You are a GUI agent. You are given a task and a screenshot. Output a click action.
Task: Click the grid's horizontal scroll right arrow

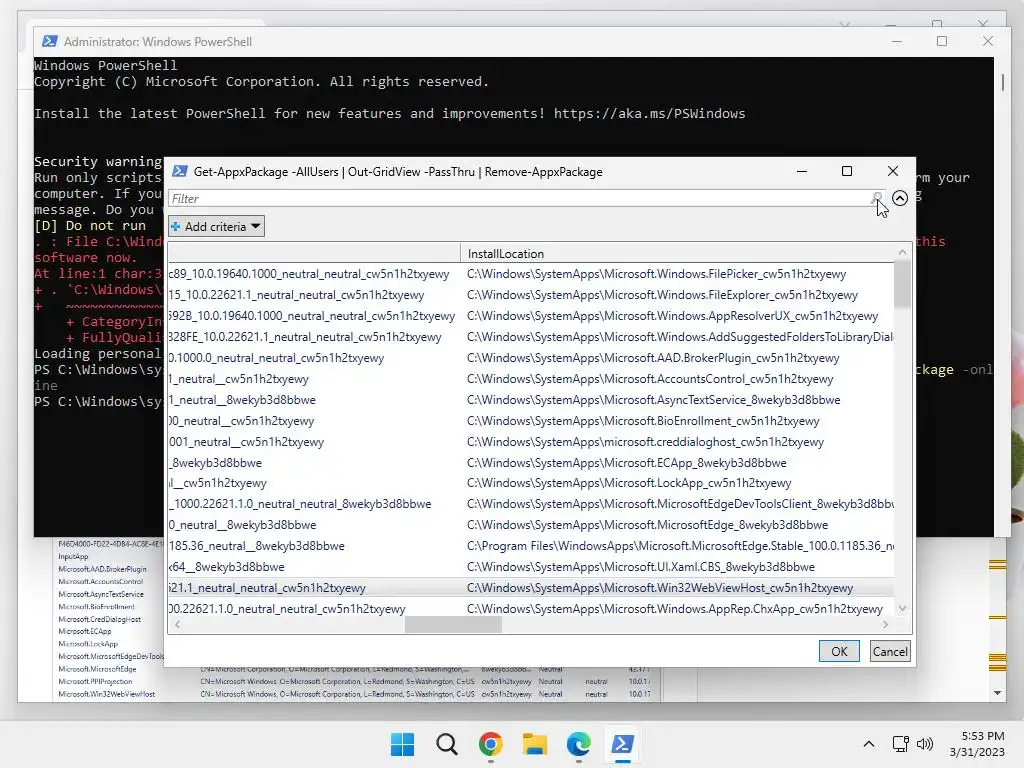pos(885,624)
